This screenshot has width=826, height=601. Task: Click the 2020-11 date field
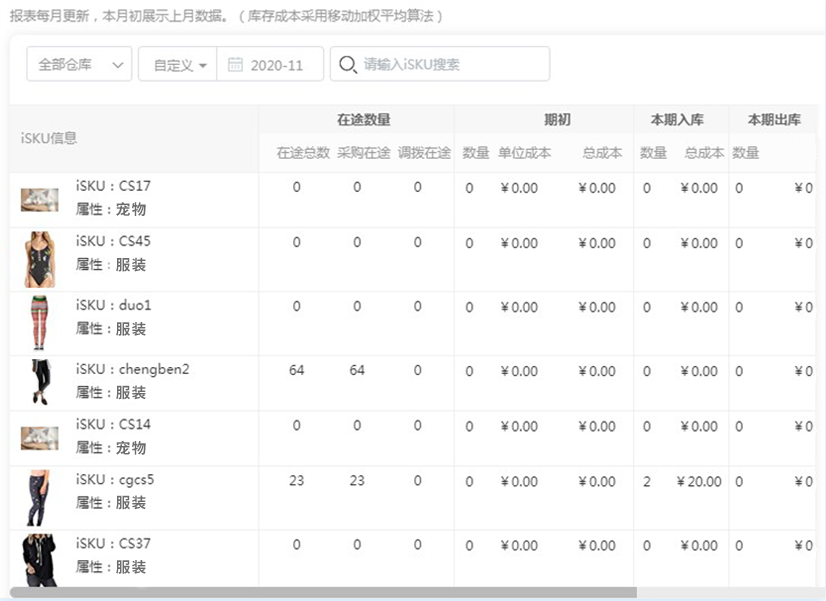(270, 64)
